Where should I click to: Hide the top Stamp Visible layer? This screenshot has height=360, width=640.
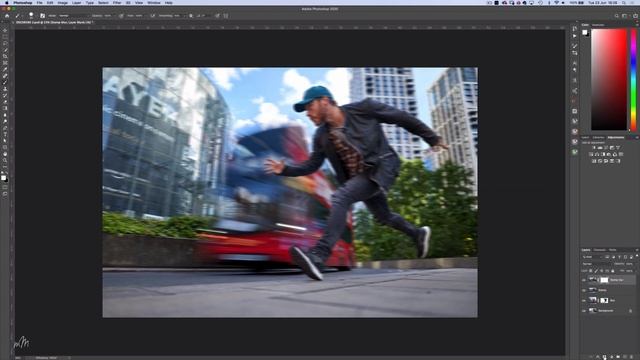583,280
